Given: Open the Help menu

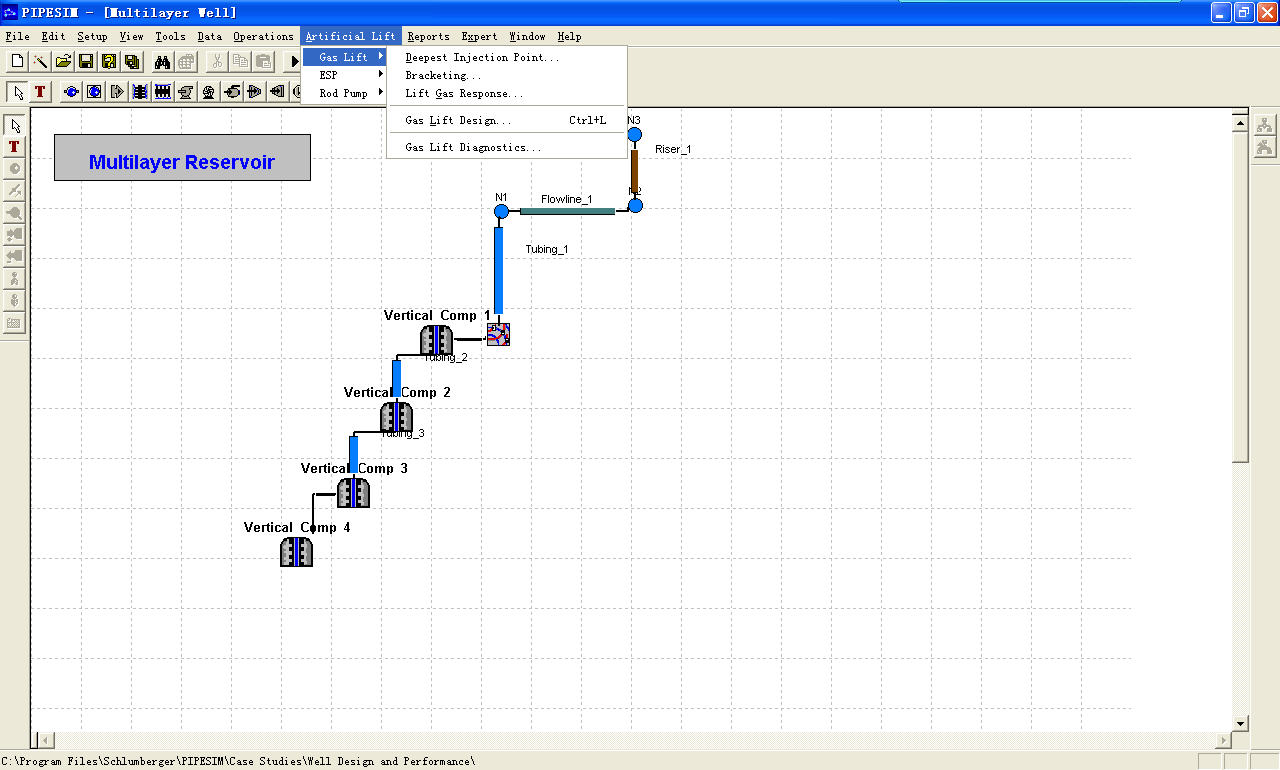Looking at the screenshot, I should pyautogui.click(x=569, y=36).
